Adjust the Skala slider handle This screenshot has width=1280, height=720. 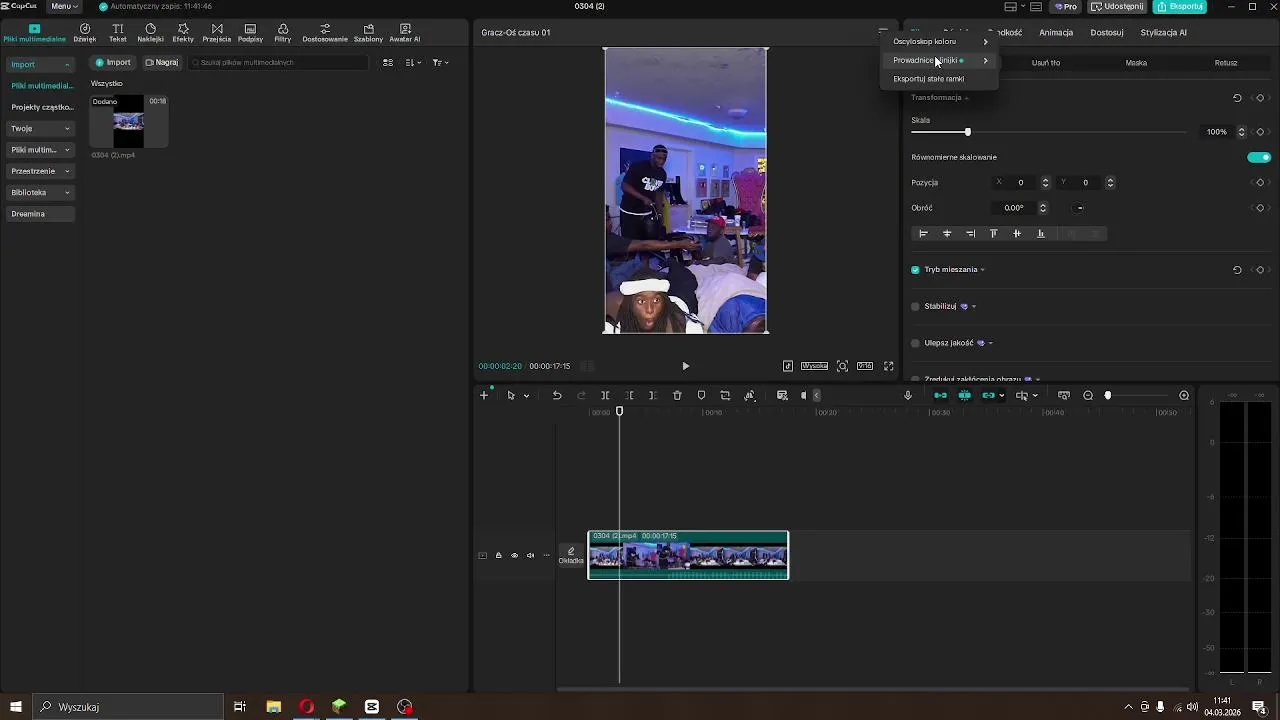(967, 132)
